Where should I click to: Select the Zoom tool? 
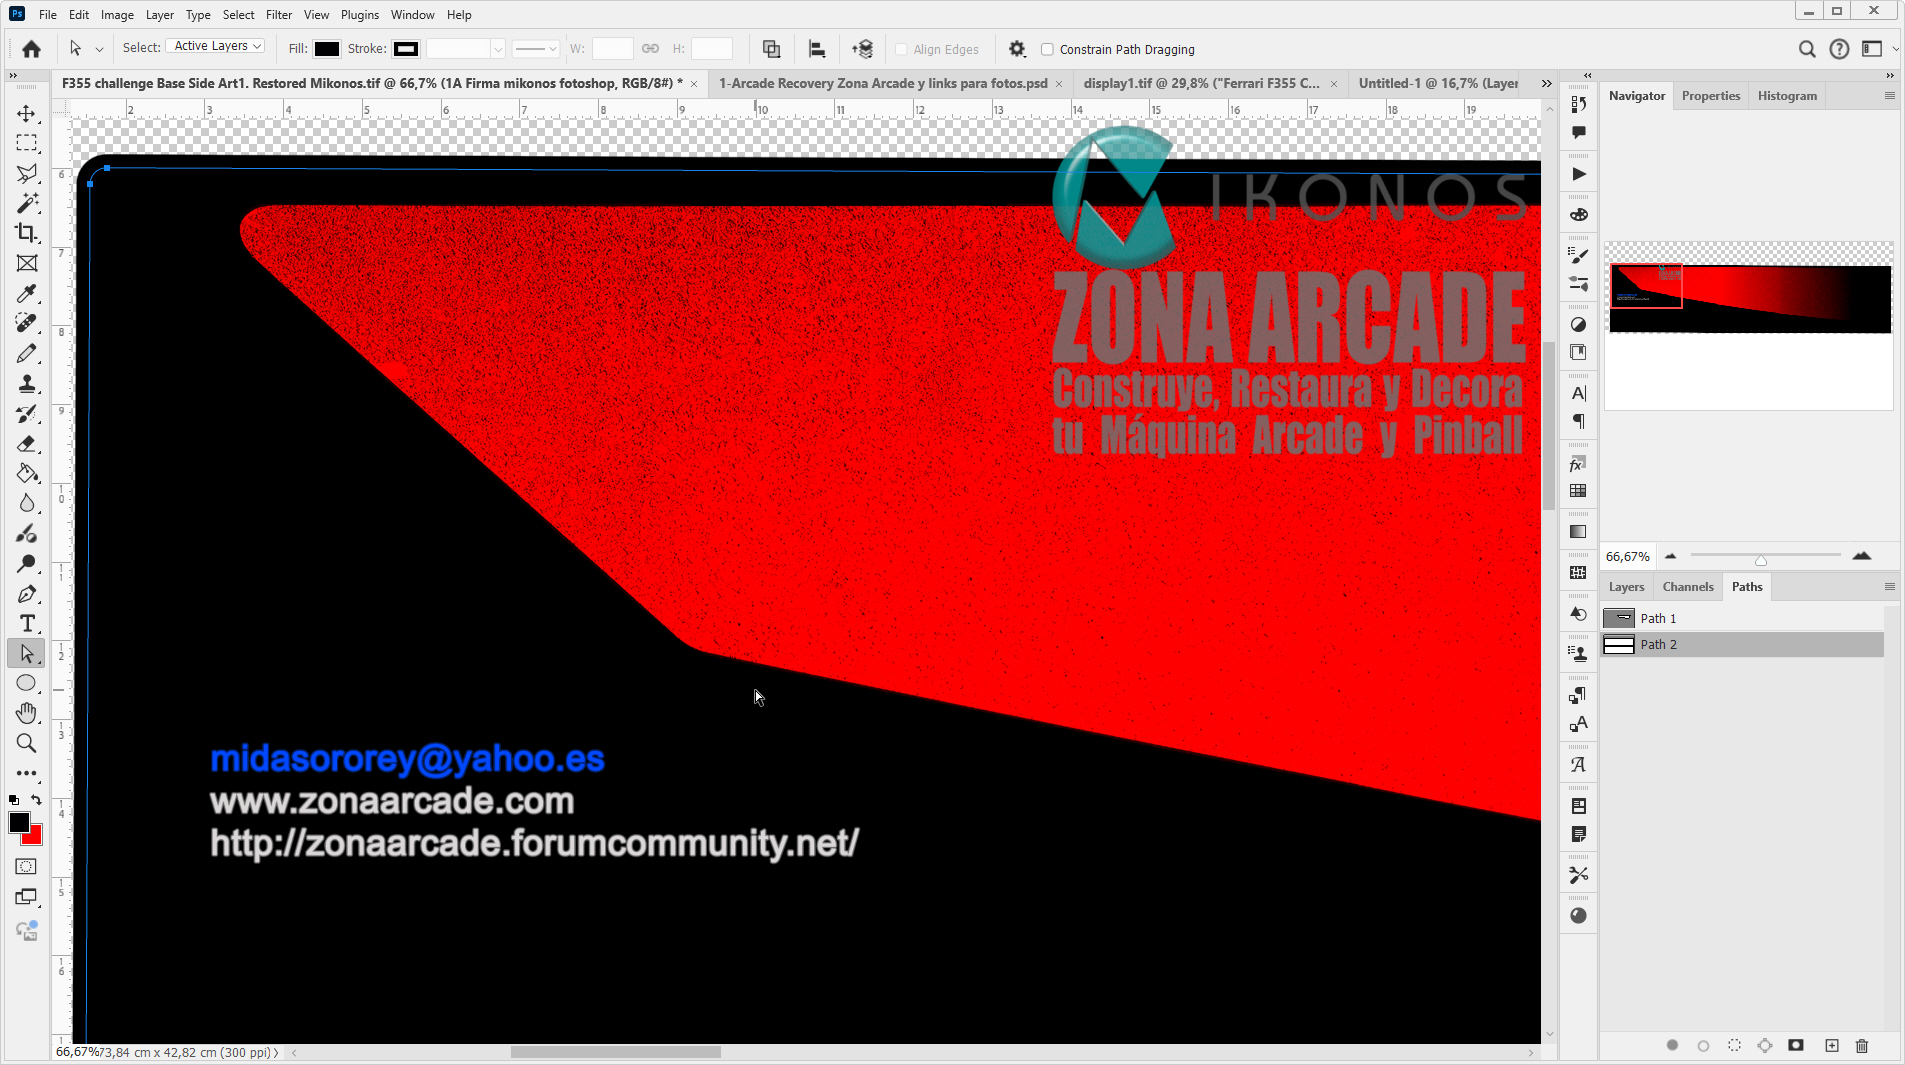pos(27,743)
